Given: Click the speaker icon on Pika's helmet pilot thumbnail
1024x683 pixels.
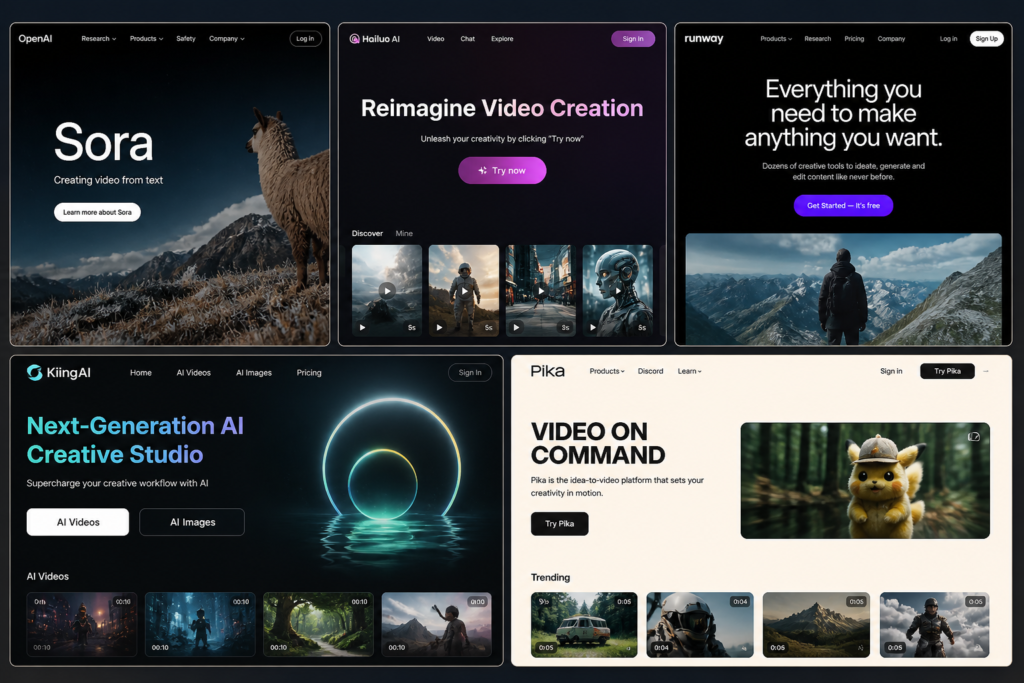Looking at the screenshot, I should (744, 648).
